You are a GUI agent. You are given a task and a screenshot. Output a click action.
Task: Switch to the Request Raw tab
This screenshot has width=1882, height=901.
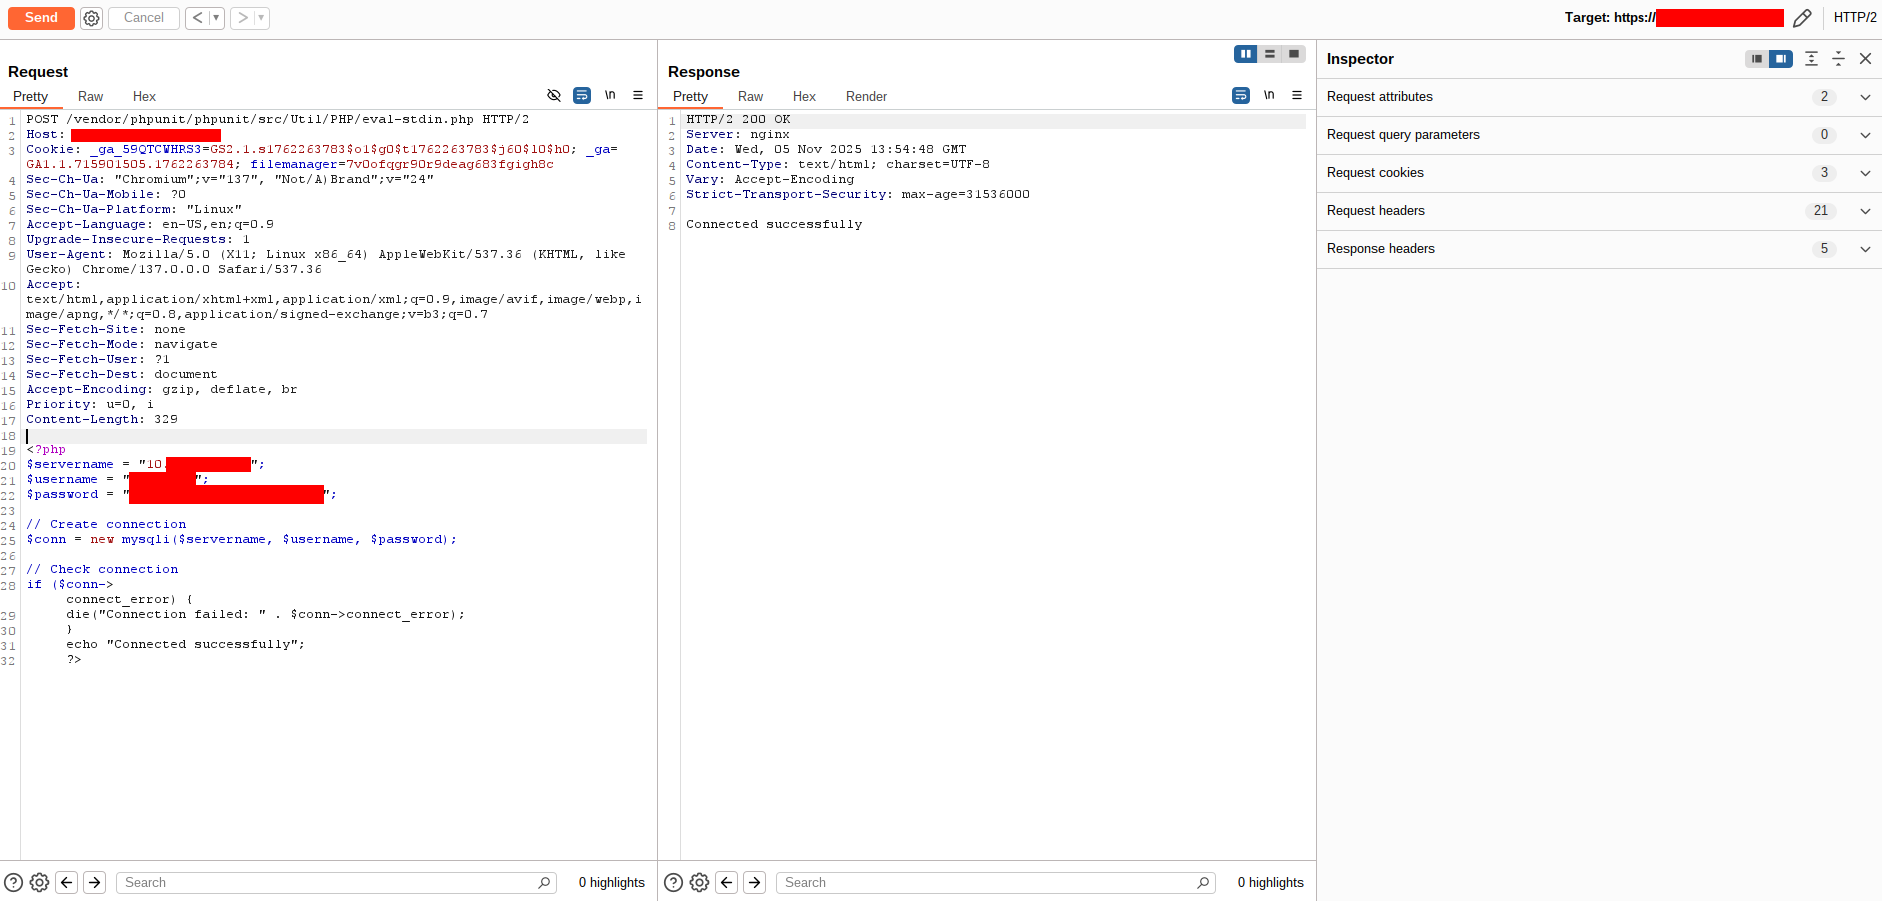pos(90,97)
